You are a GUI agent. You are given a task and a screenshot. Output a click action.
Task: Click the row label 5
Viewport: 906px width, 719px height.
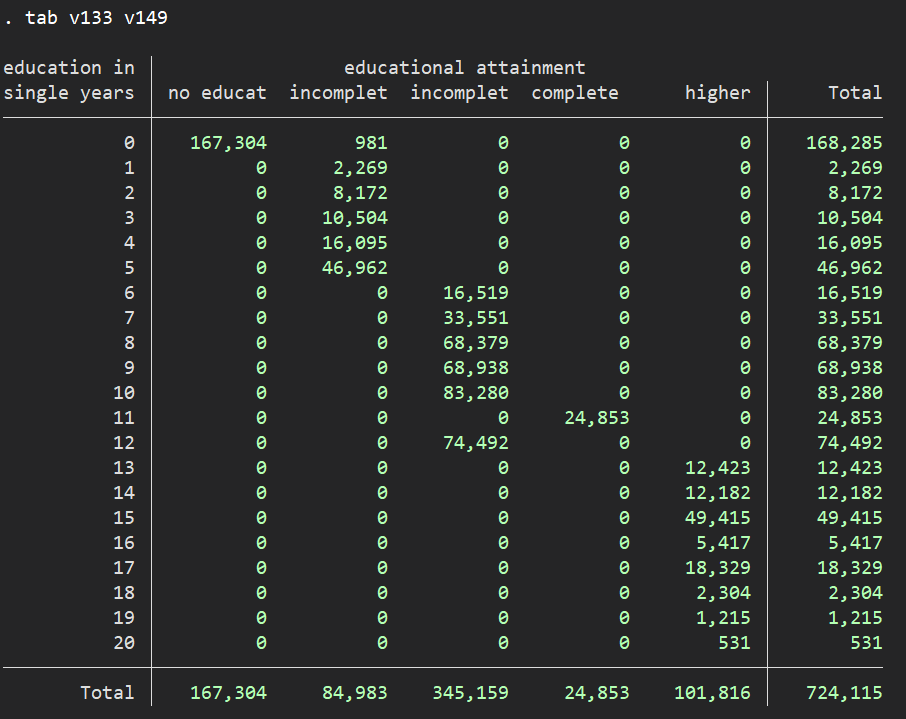click(128, 268)
